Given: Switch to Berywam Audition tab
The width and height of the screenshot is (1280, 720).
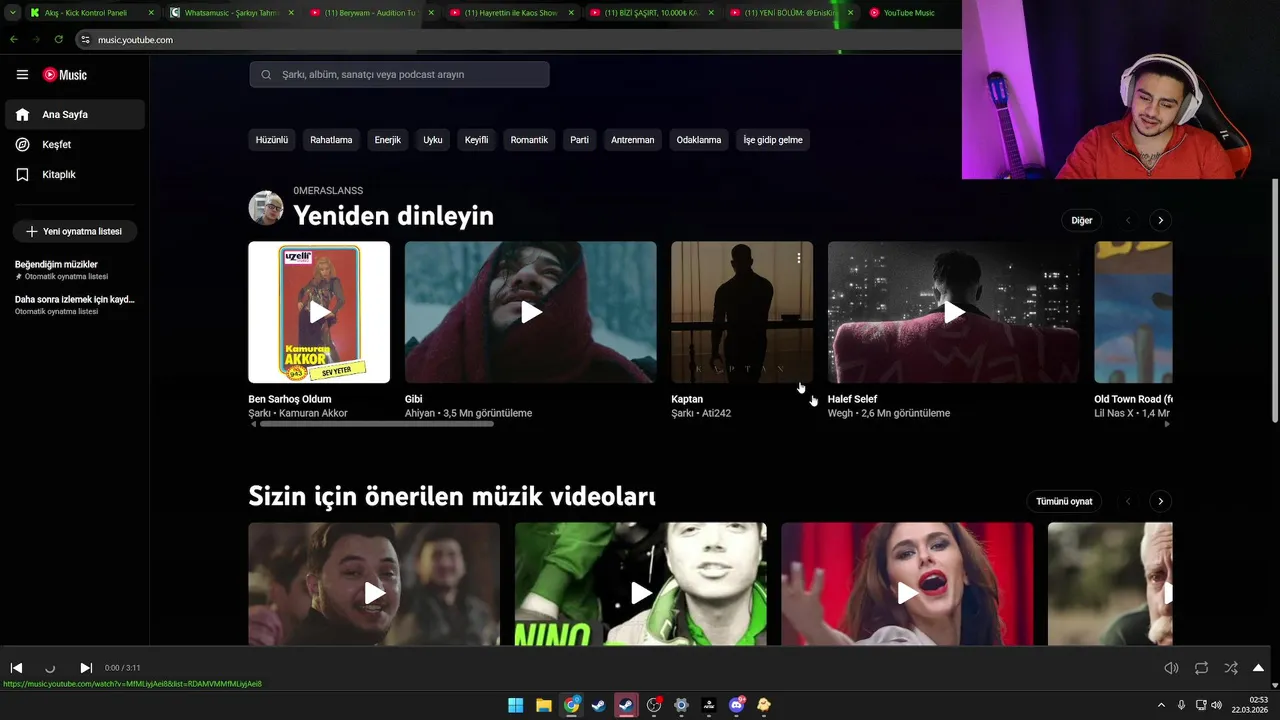Looking at the screenshot, I should tap(370, 13).
